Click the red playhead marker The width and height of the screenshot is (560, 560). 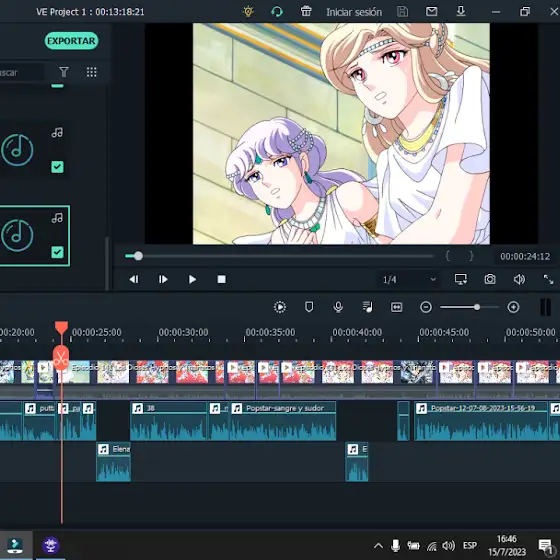[61, 328]
